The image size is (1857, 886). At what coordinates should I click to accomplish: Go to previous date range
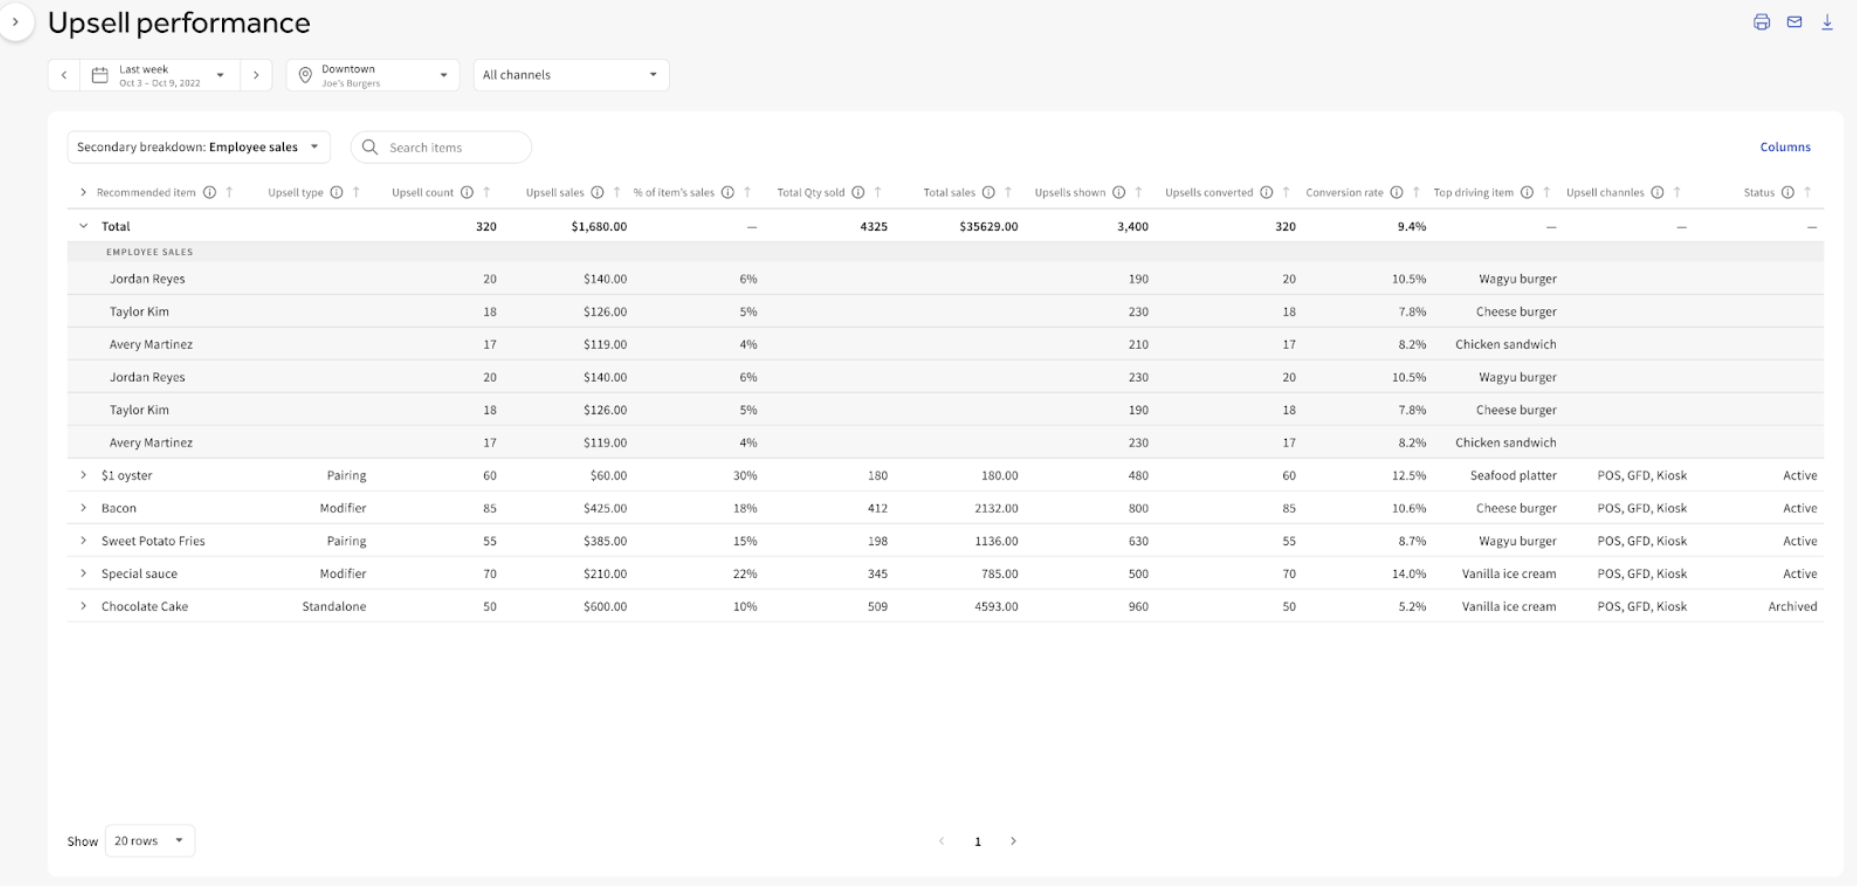click(x=64, y=75)
